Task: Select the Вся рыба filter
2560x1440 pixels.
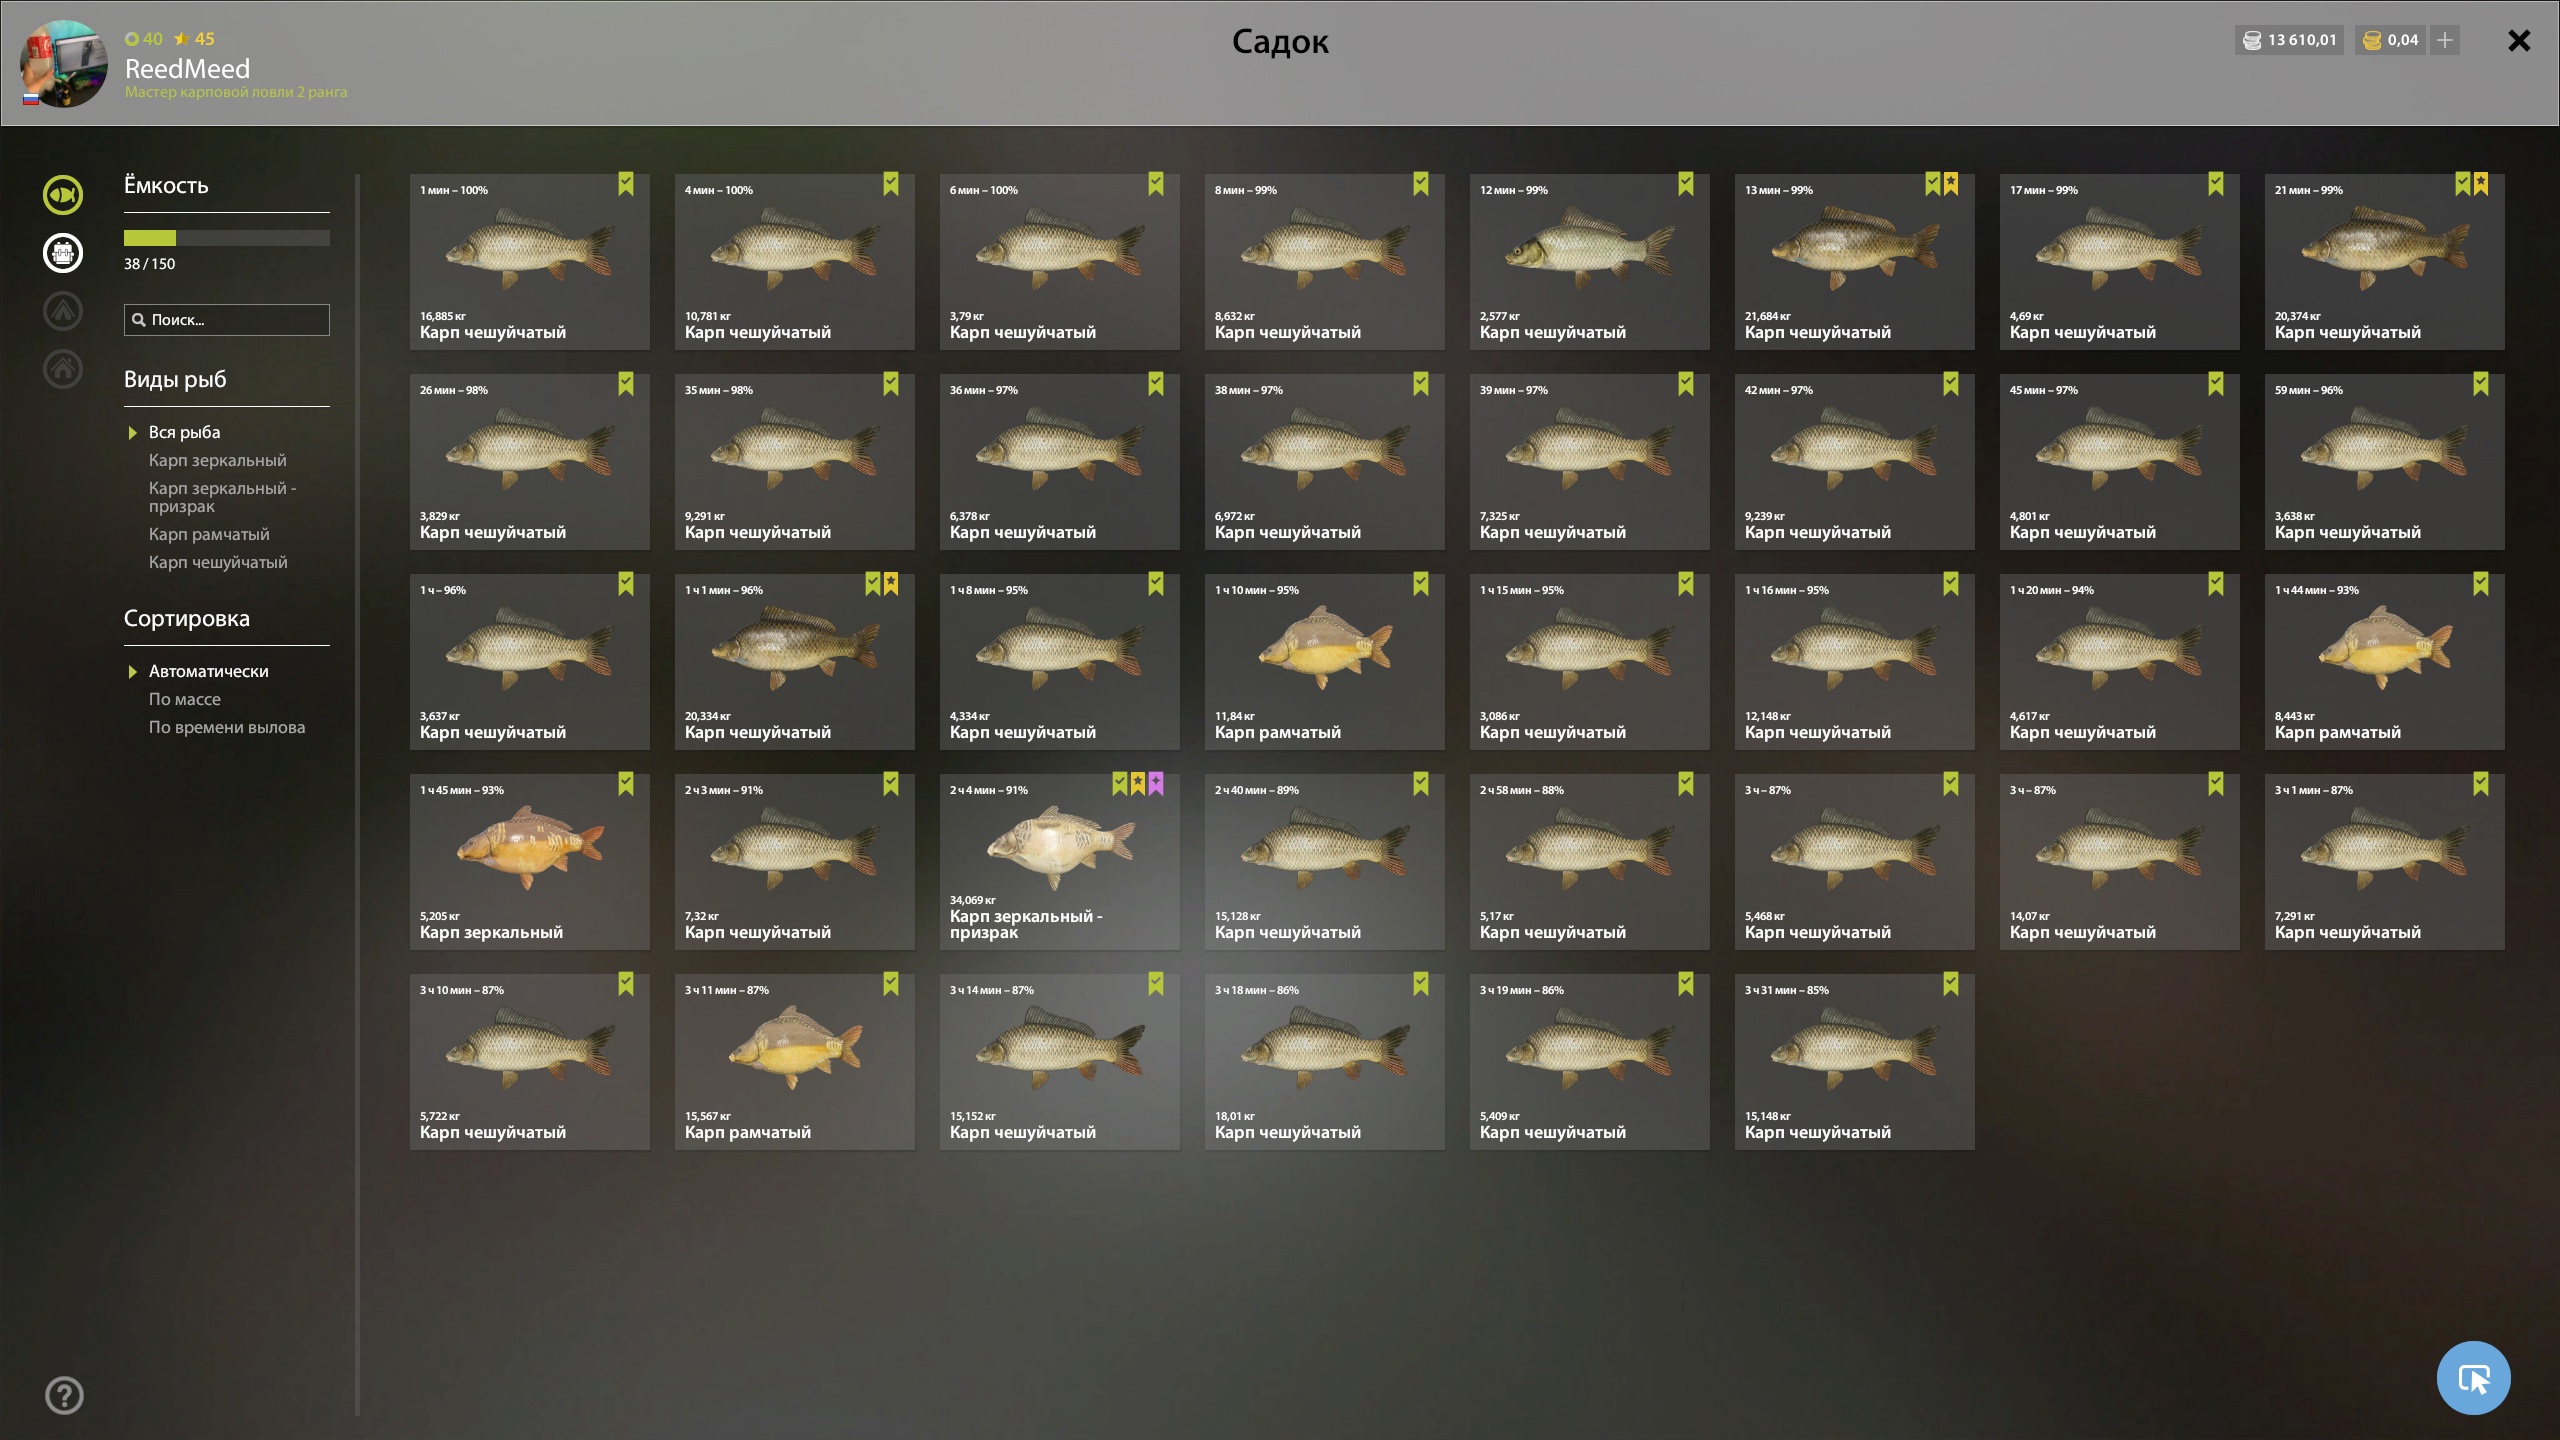Action: click(x=184, y=432)
